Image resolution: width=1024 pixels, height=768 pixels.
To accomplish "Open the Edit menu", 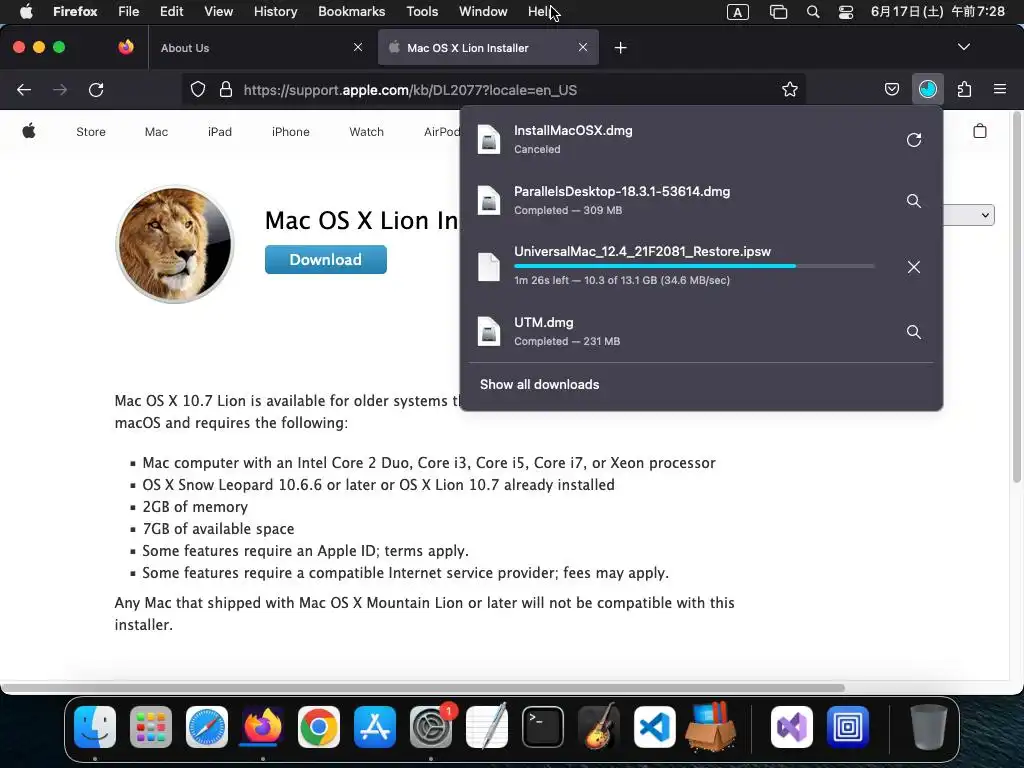I will coord(171,12).
